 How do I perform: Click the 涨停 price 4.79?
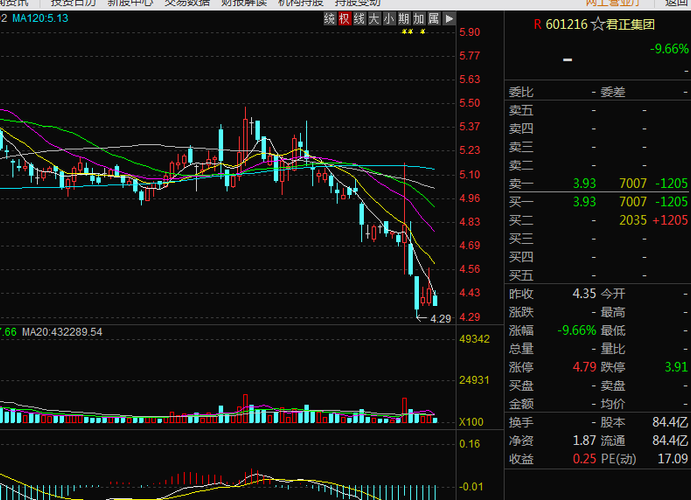584,367
